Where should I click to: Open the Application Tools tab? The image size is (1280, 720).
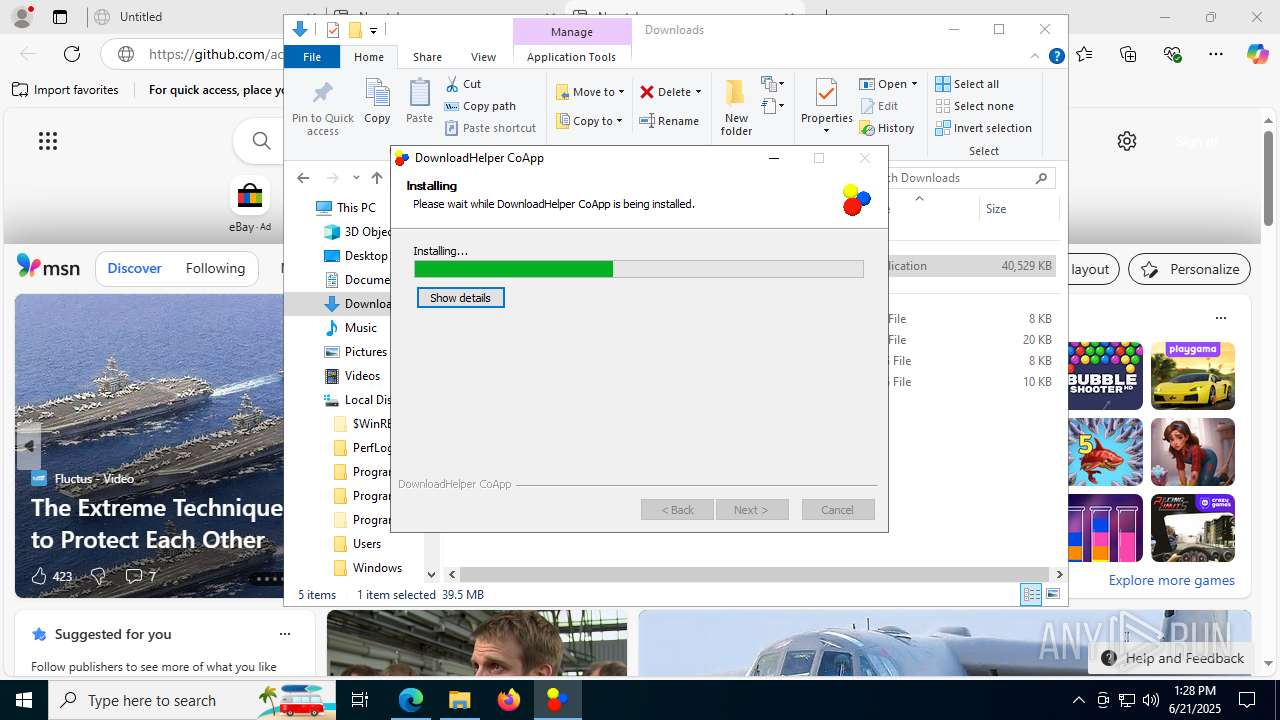(571, 57)
